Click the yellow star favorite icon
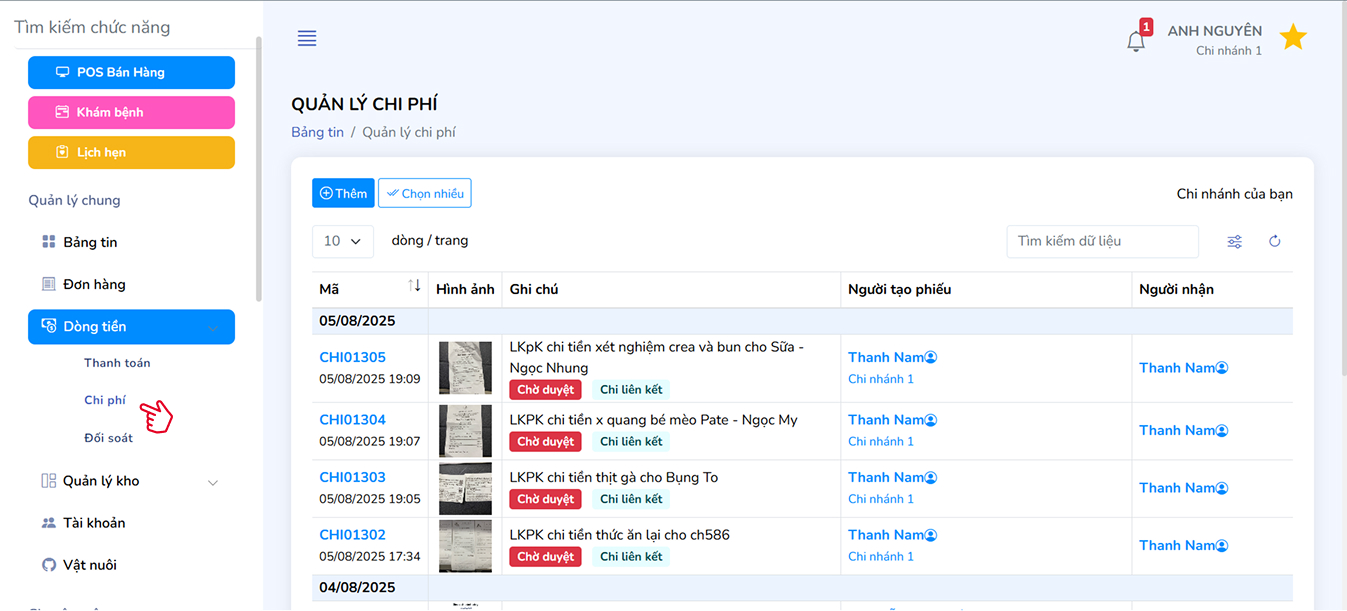Image resolution: width=1347 pixels, height=611 pixels. (x=1293, y=36)
